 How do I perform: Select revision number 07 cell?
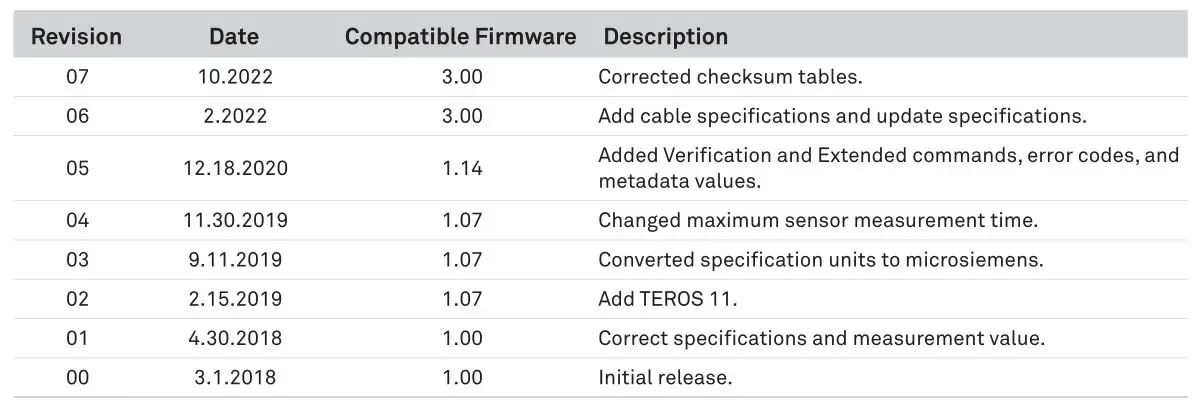coord(77,76)
